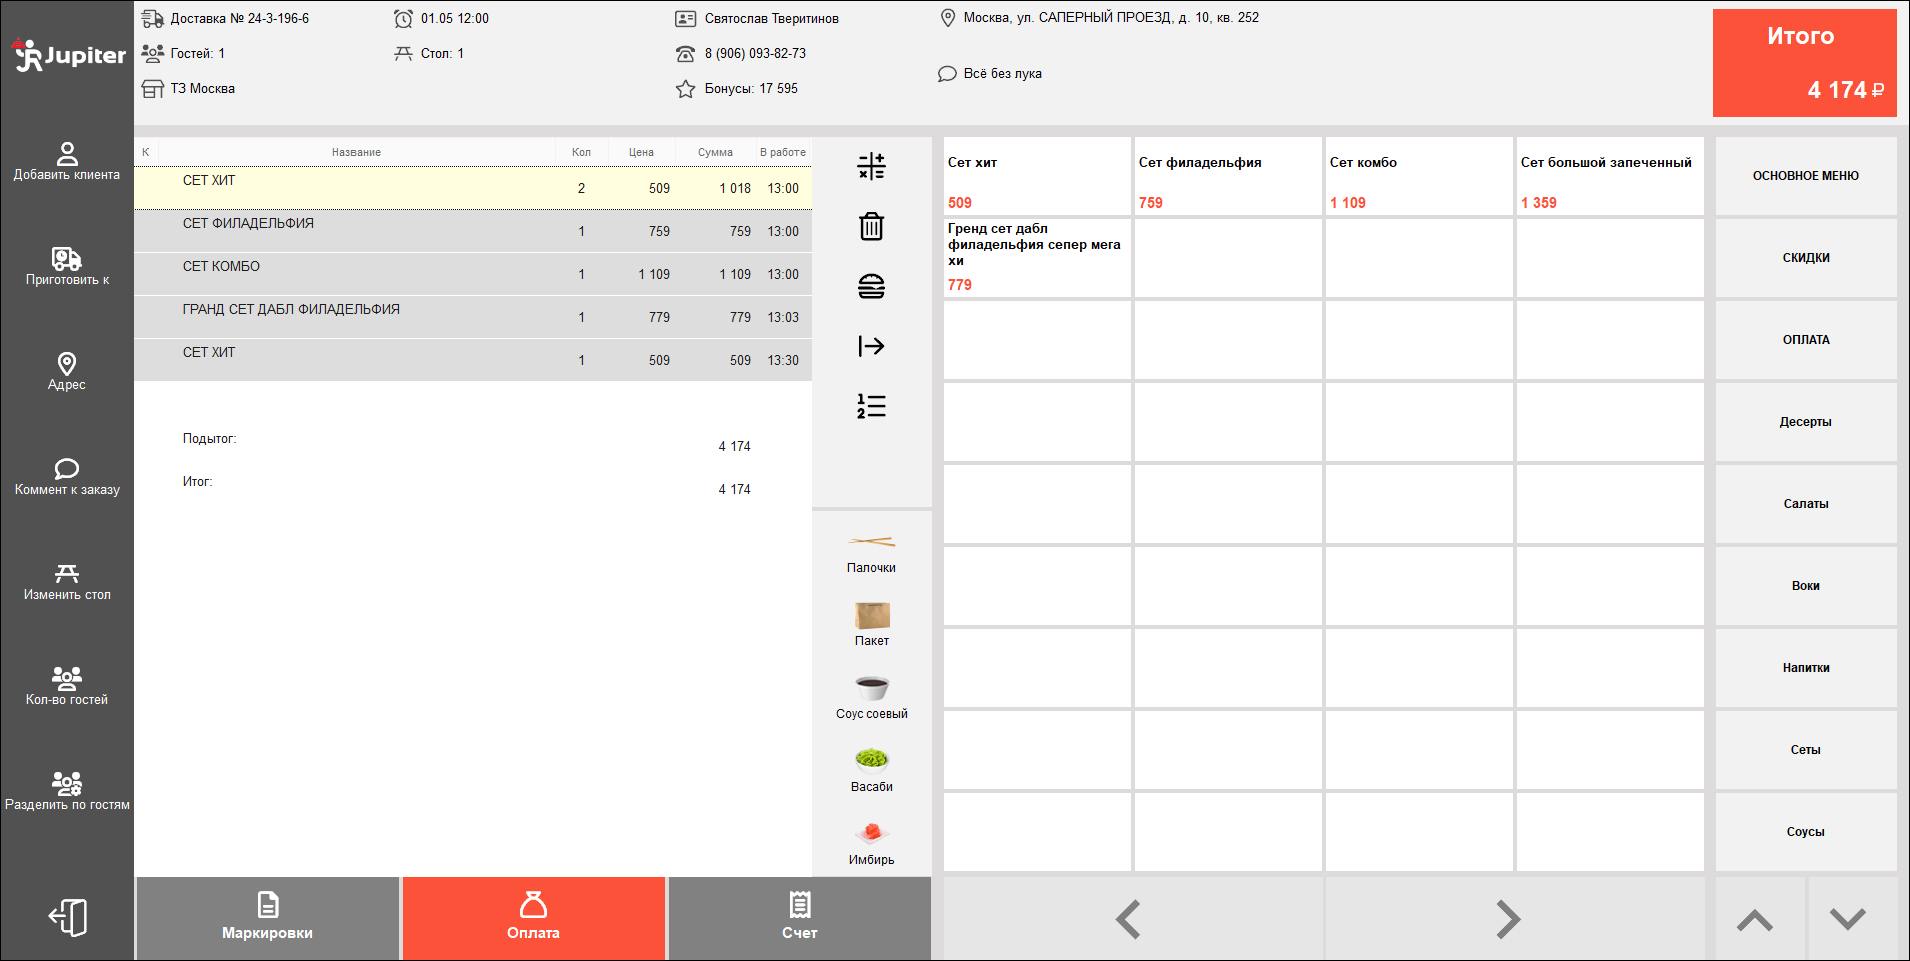Click the Москва САПЕРНЫЙ ПРОЕЗД address
The width and height of the screenshot is (1910, 961).
[x=1111, y=17]
